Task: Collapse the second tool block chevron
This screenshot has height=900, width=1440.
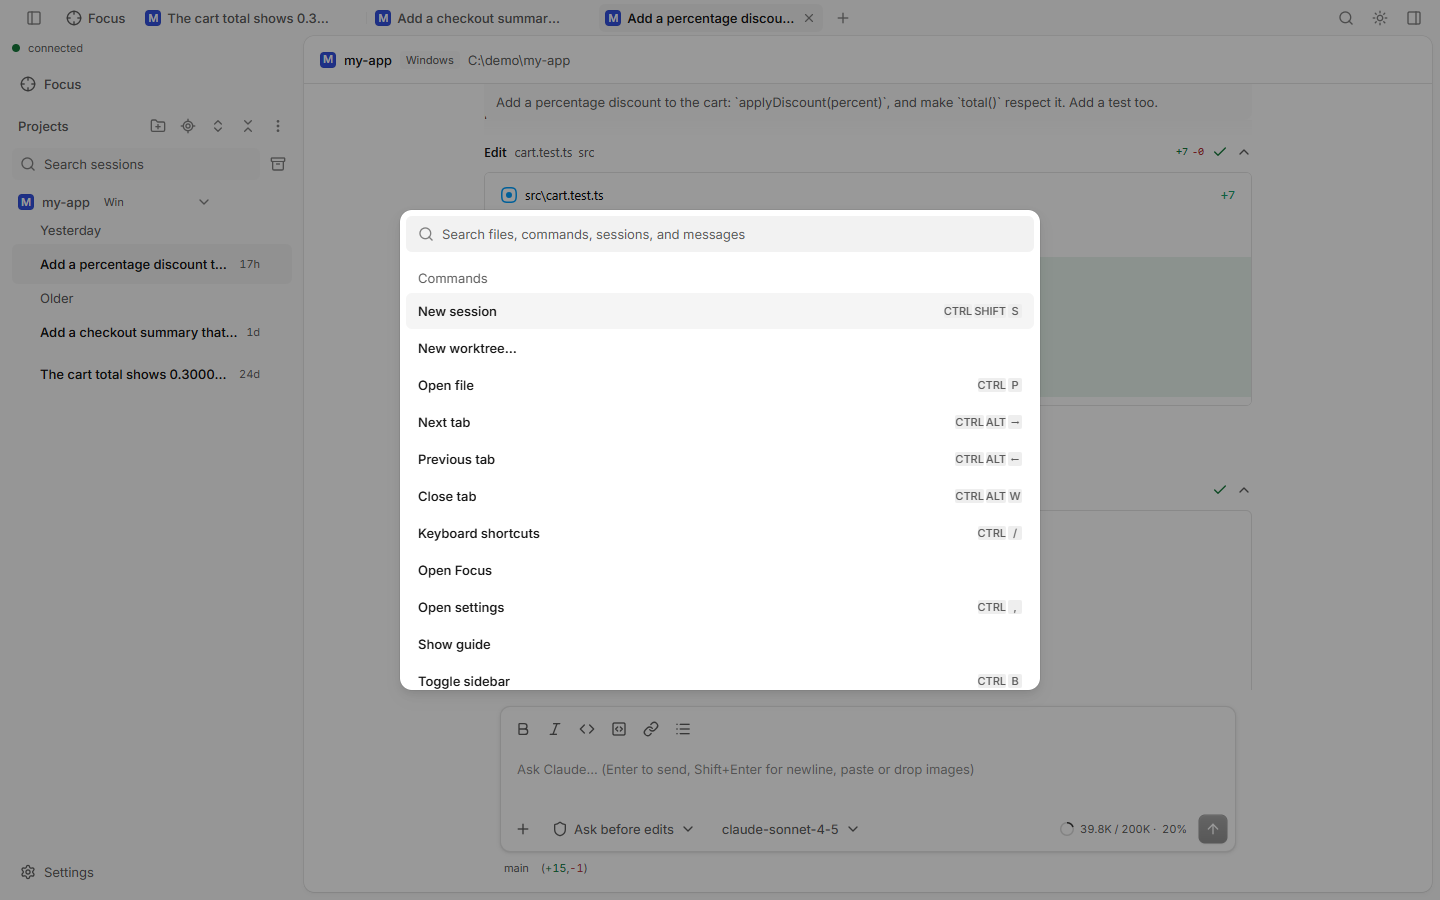Action: (1244, 490)
